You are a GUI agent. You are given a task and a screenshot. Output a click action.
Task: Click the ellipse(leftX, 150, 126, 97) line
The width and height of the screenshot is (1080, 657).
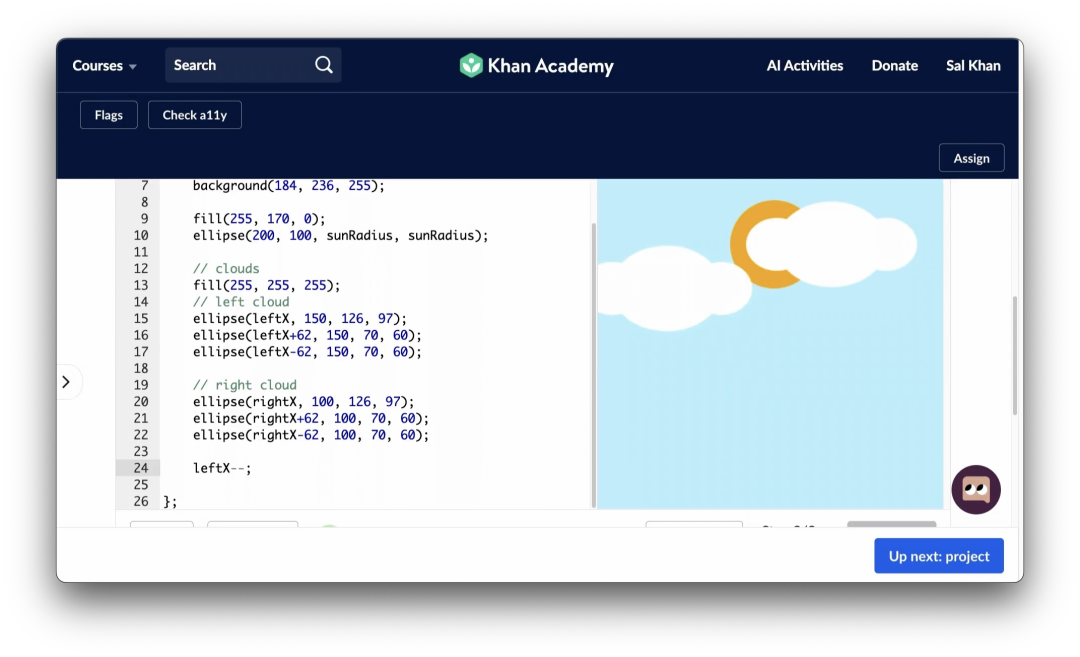[x=300, y=319]
